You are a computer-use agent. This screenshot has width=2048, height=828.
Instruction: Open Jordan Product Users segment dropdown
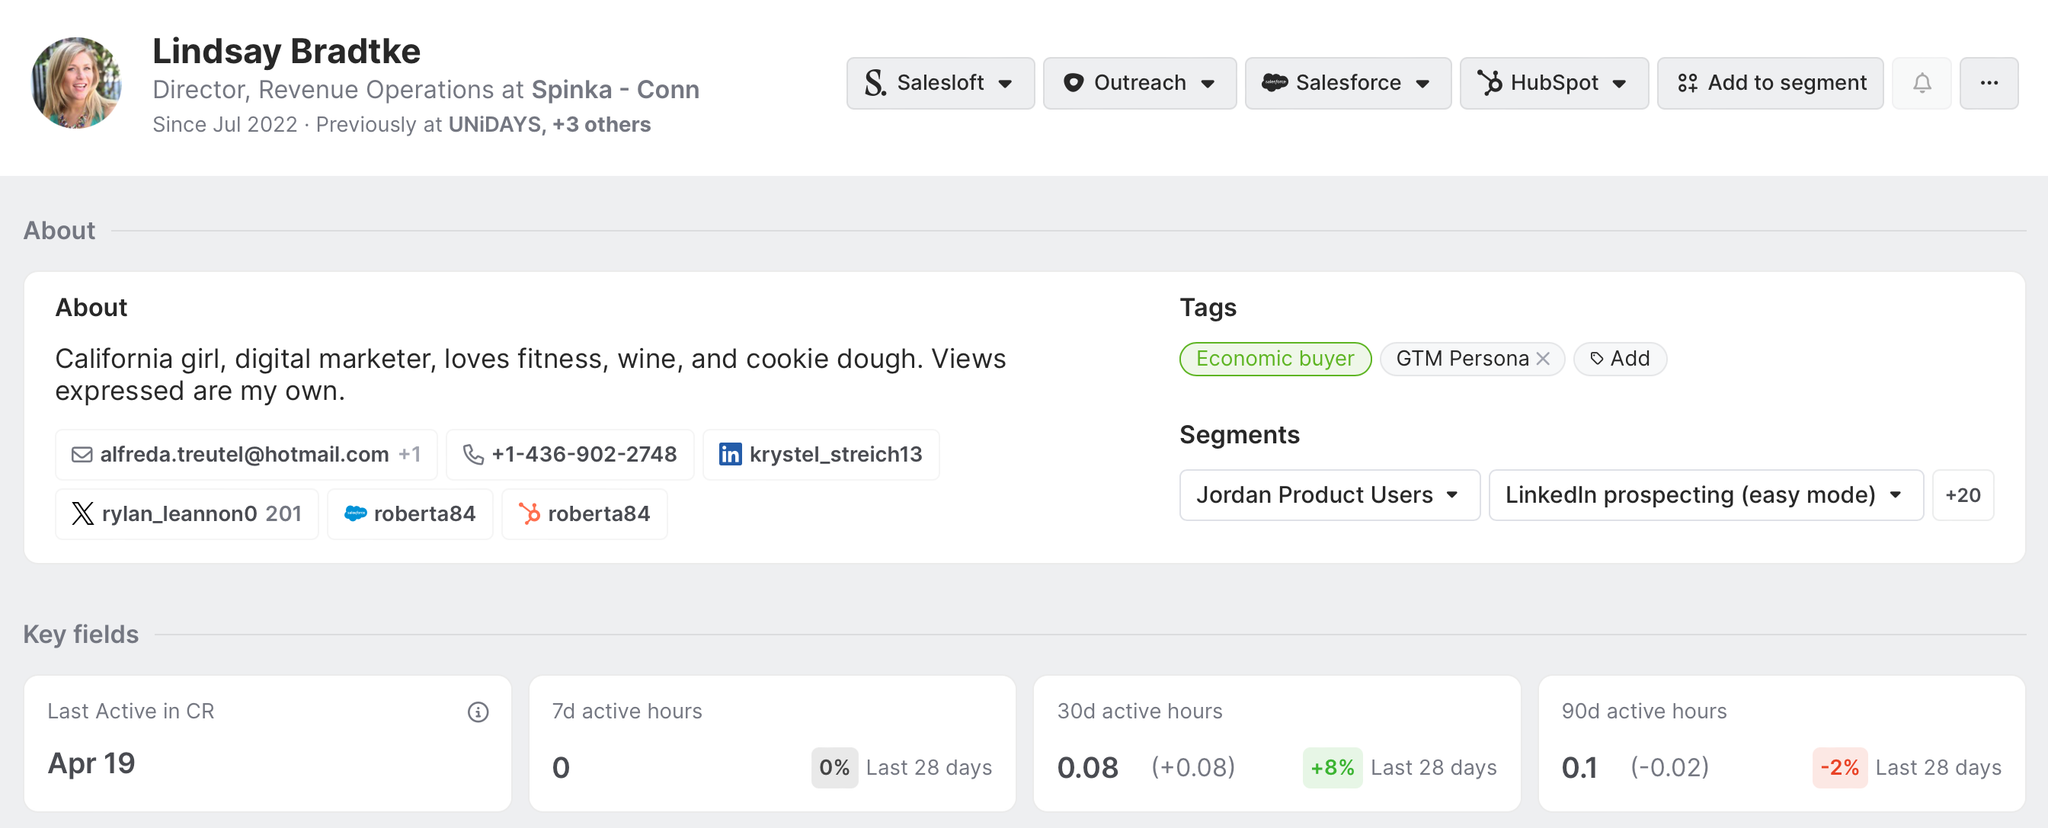click(1329, 495)
